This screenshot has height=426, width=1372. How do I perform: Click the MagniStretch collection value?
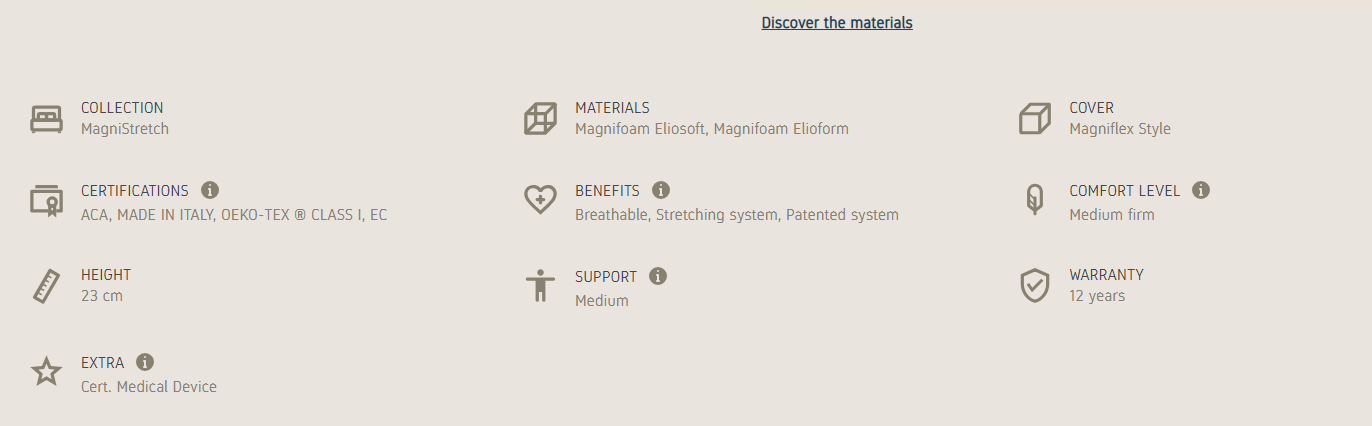pyautogui.click(x=125, y=129)
